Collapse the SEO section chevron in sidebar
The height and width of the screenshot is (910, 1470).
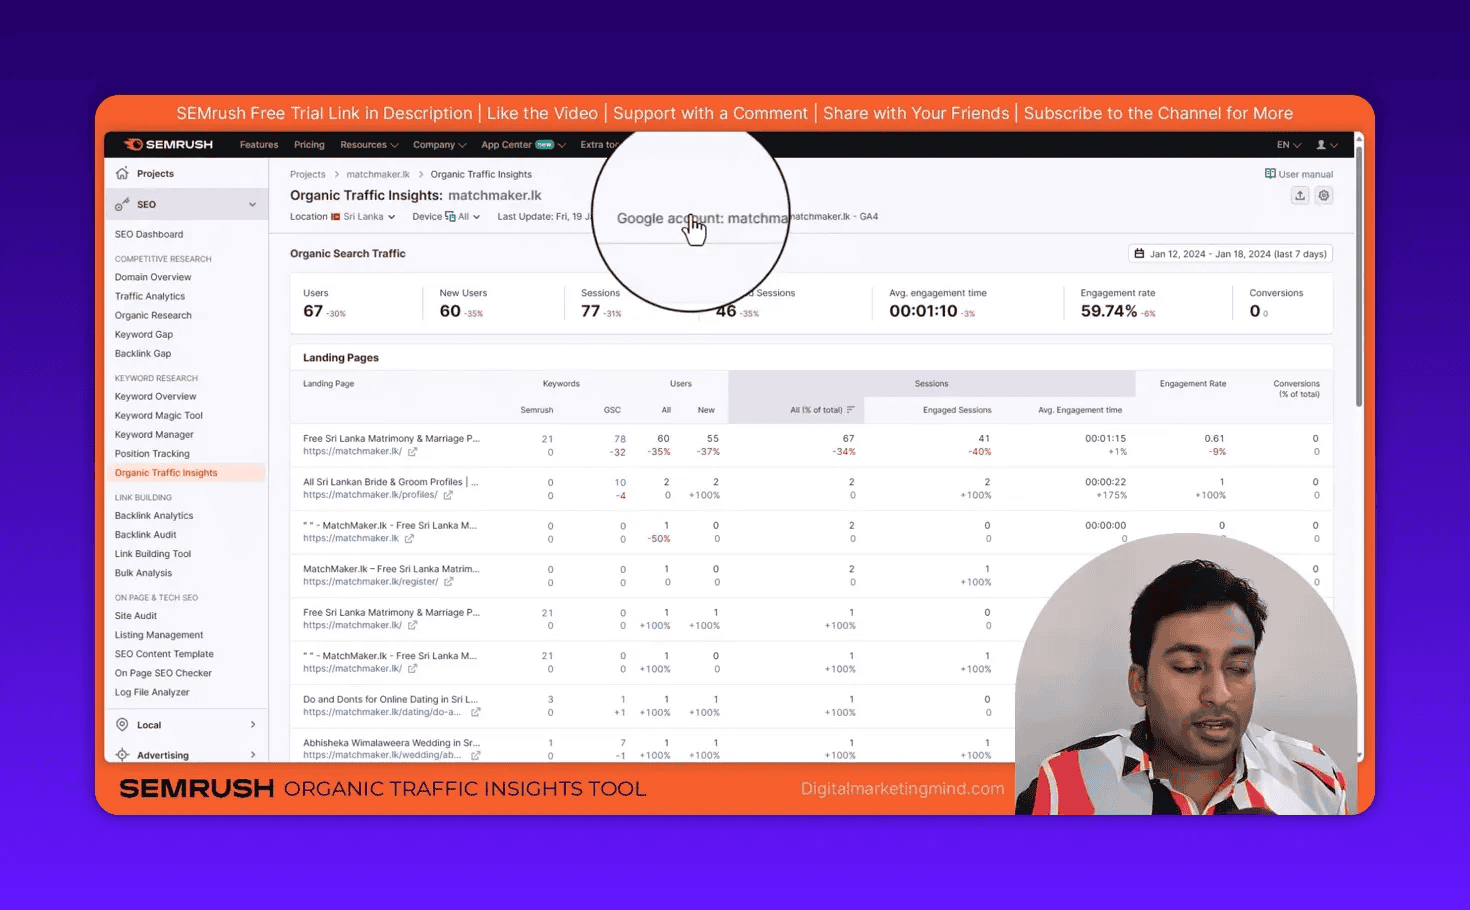[253, 204]
